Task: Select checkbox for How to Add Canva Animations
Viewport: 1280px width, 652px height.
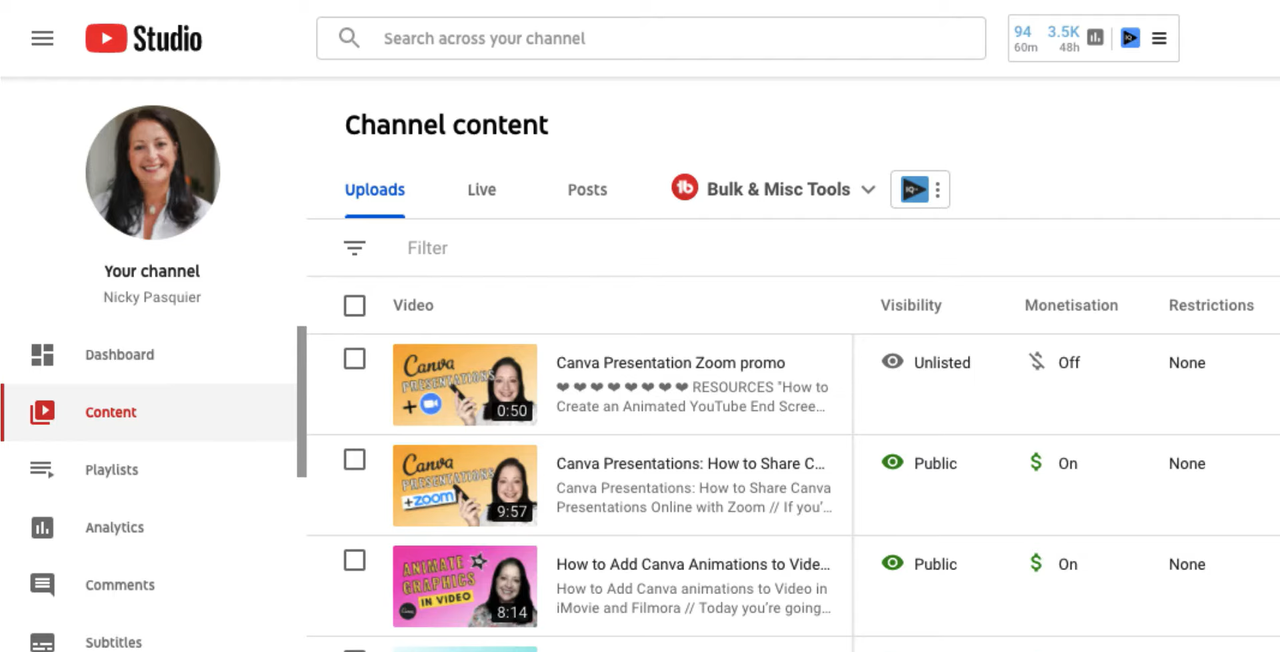Action: coord(354,560)
